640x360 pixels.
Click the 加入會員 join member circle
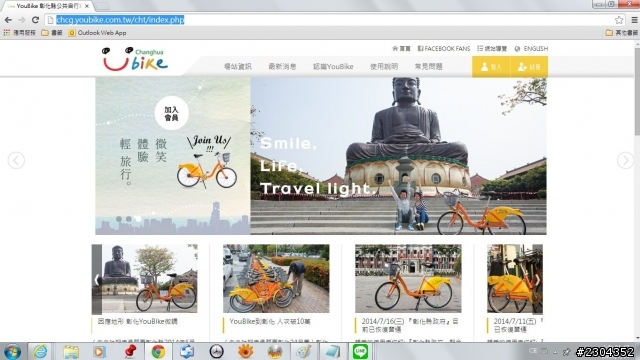pyautogui.click(x=171, y=113)
